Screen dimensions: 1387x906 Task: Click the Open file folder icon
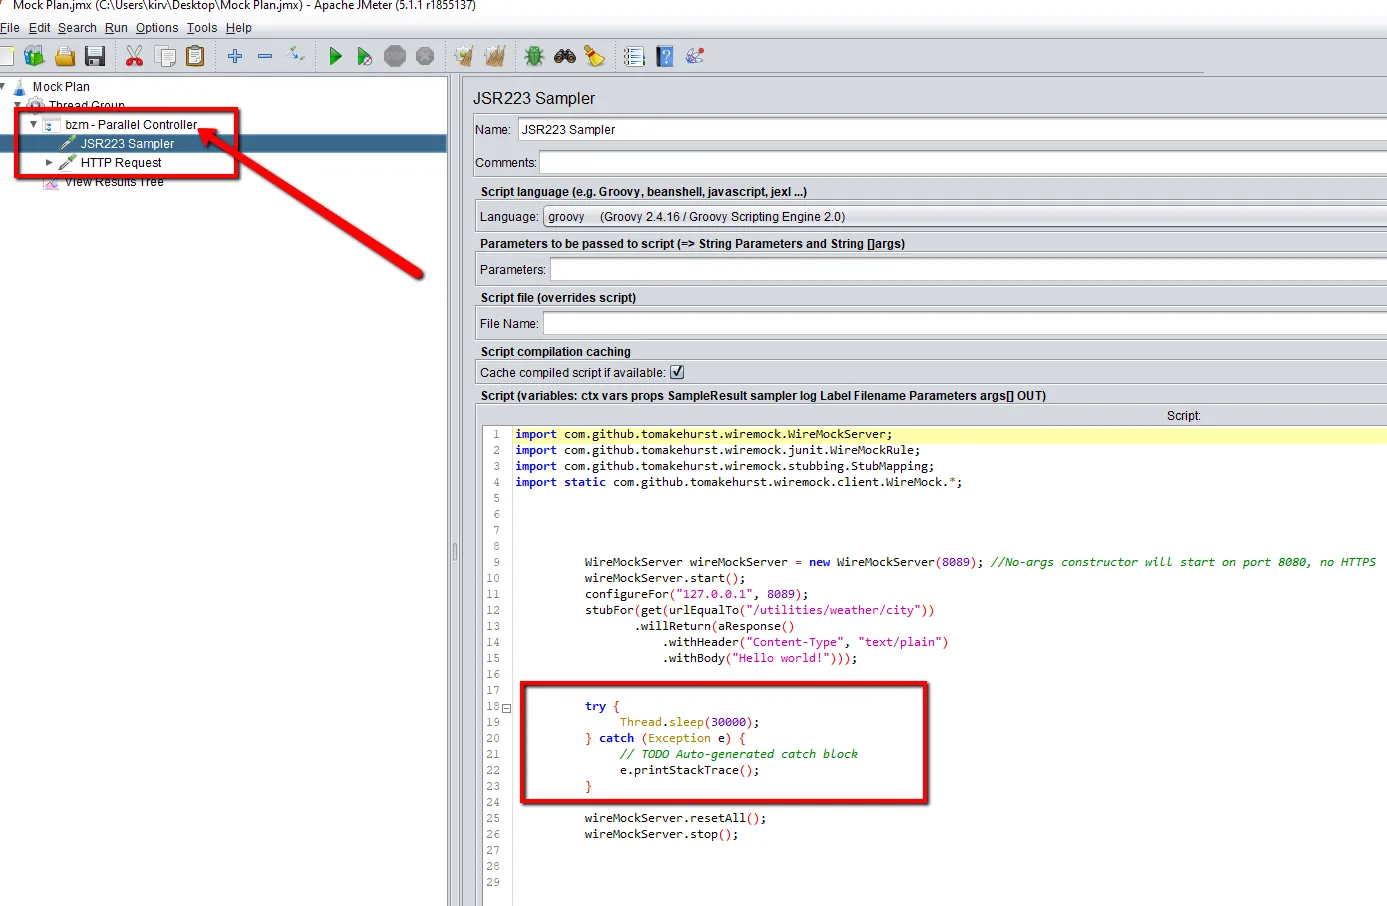[65, 56]
